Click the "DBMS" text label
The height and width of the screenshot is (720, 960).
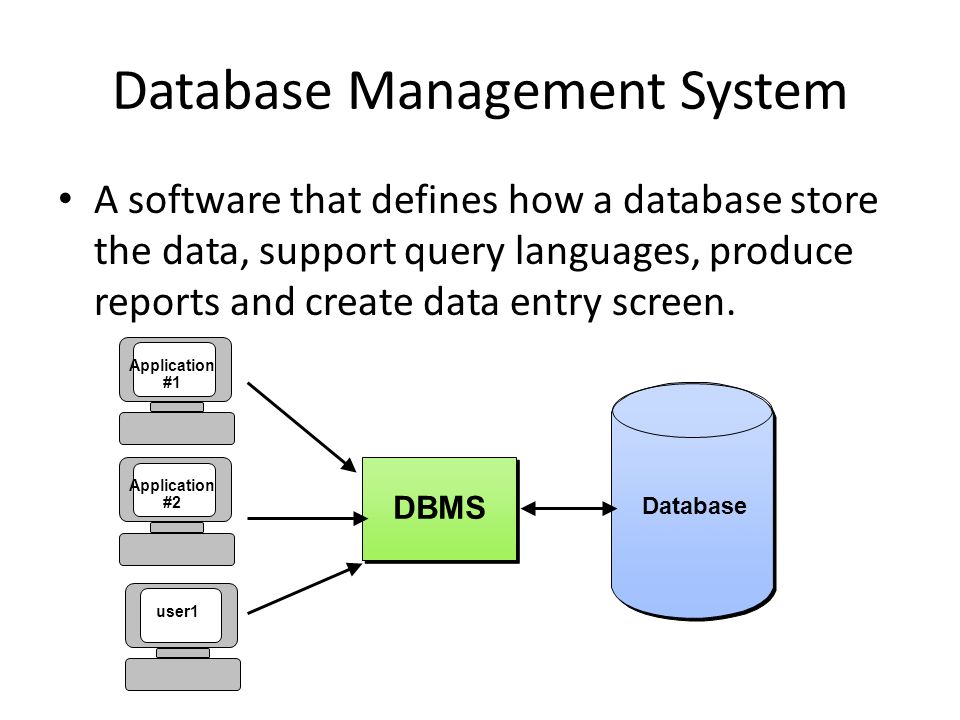coord(440,508)
